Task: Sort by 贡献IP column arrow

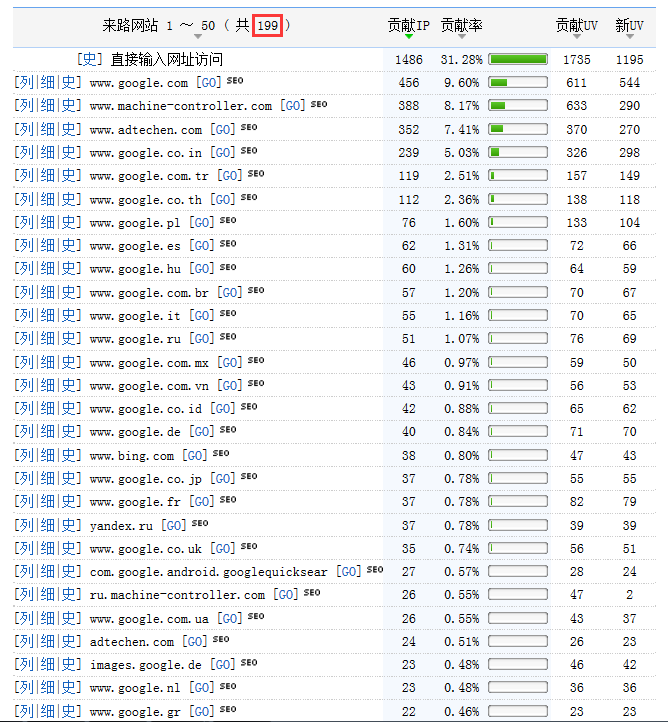Action: pos(409,36)
